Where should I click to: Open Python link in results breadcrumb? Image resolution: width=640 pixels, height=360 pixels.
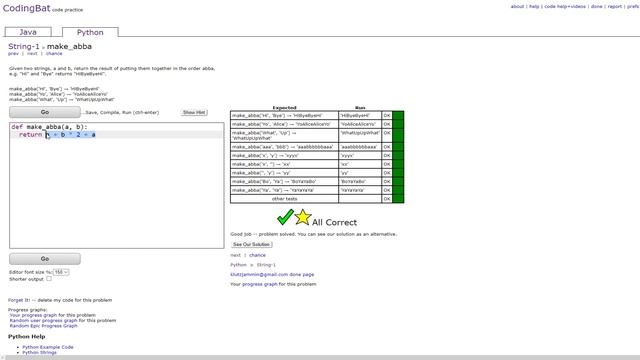point(238,265)
